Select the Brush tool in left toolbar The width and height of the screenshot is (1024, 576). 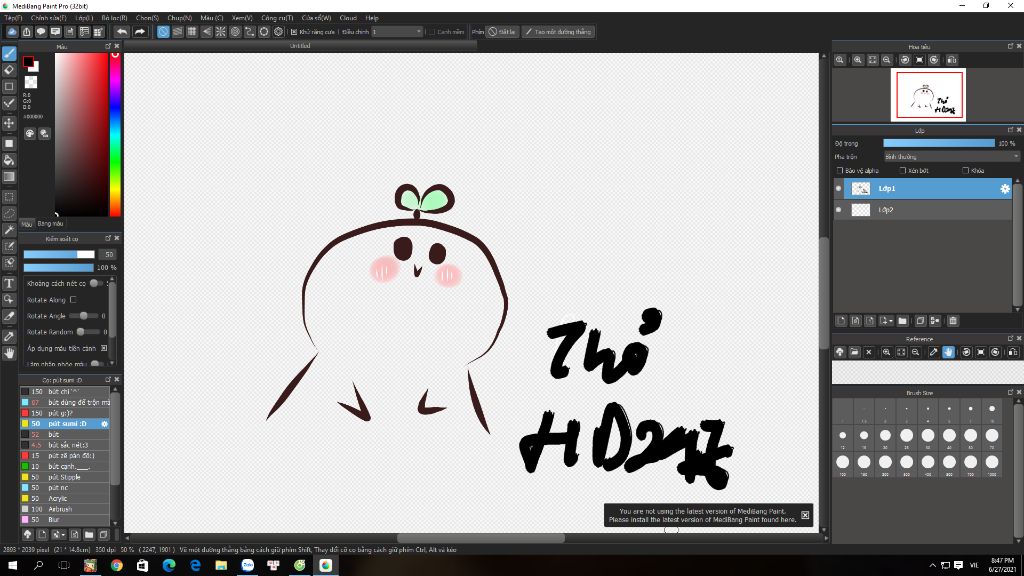coord(9,54)
